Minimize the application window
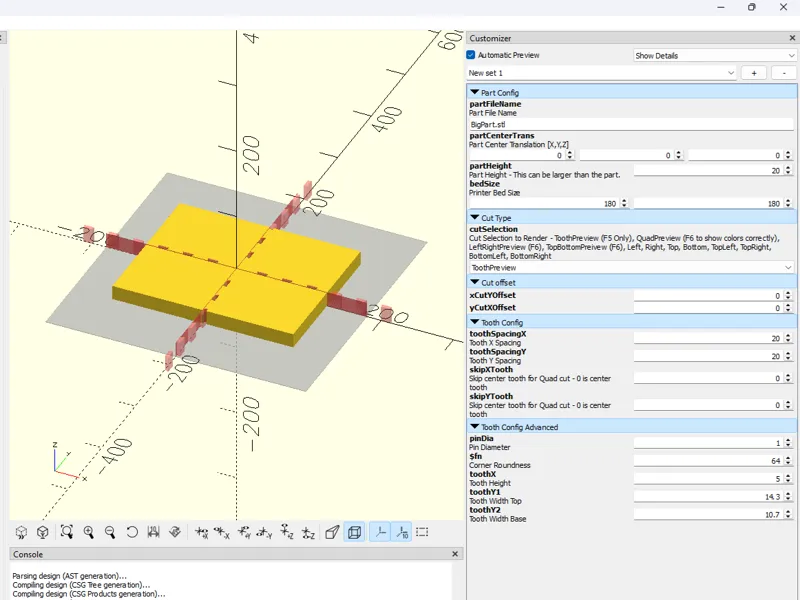800x600 pixels. pyautogui.click(x=721, y=7)
